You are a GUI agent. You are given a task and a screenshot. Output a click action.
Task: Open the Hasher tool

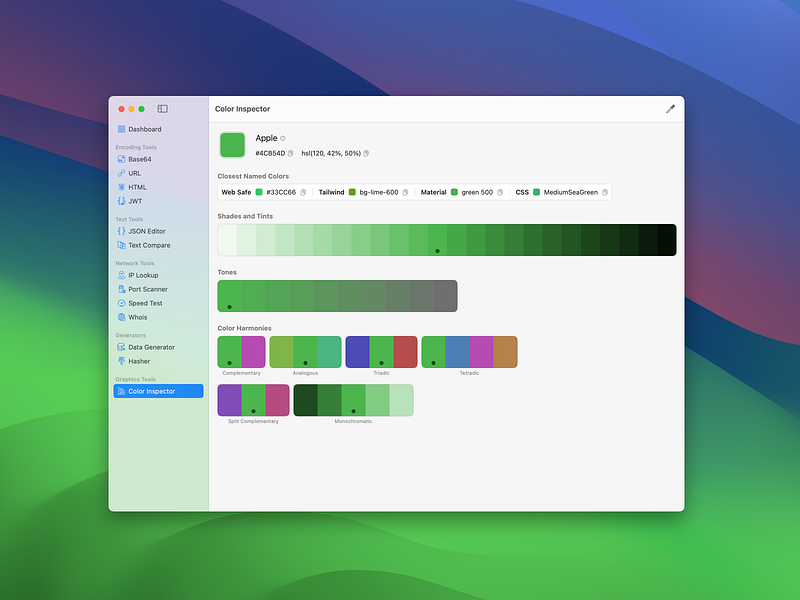pyautogui.click(x=158, y=361)
